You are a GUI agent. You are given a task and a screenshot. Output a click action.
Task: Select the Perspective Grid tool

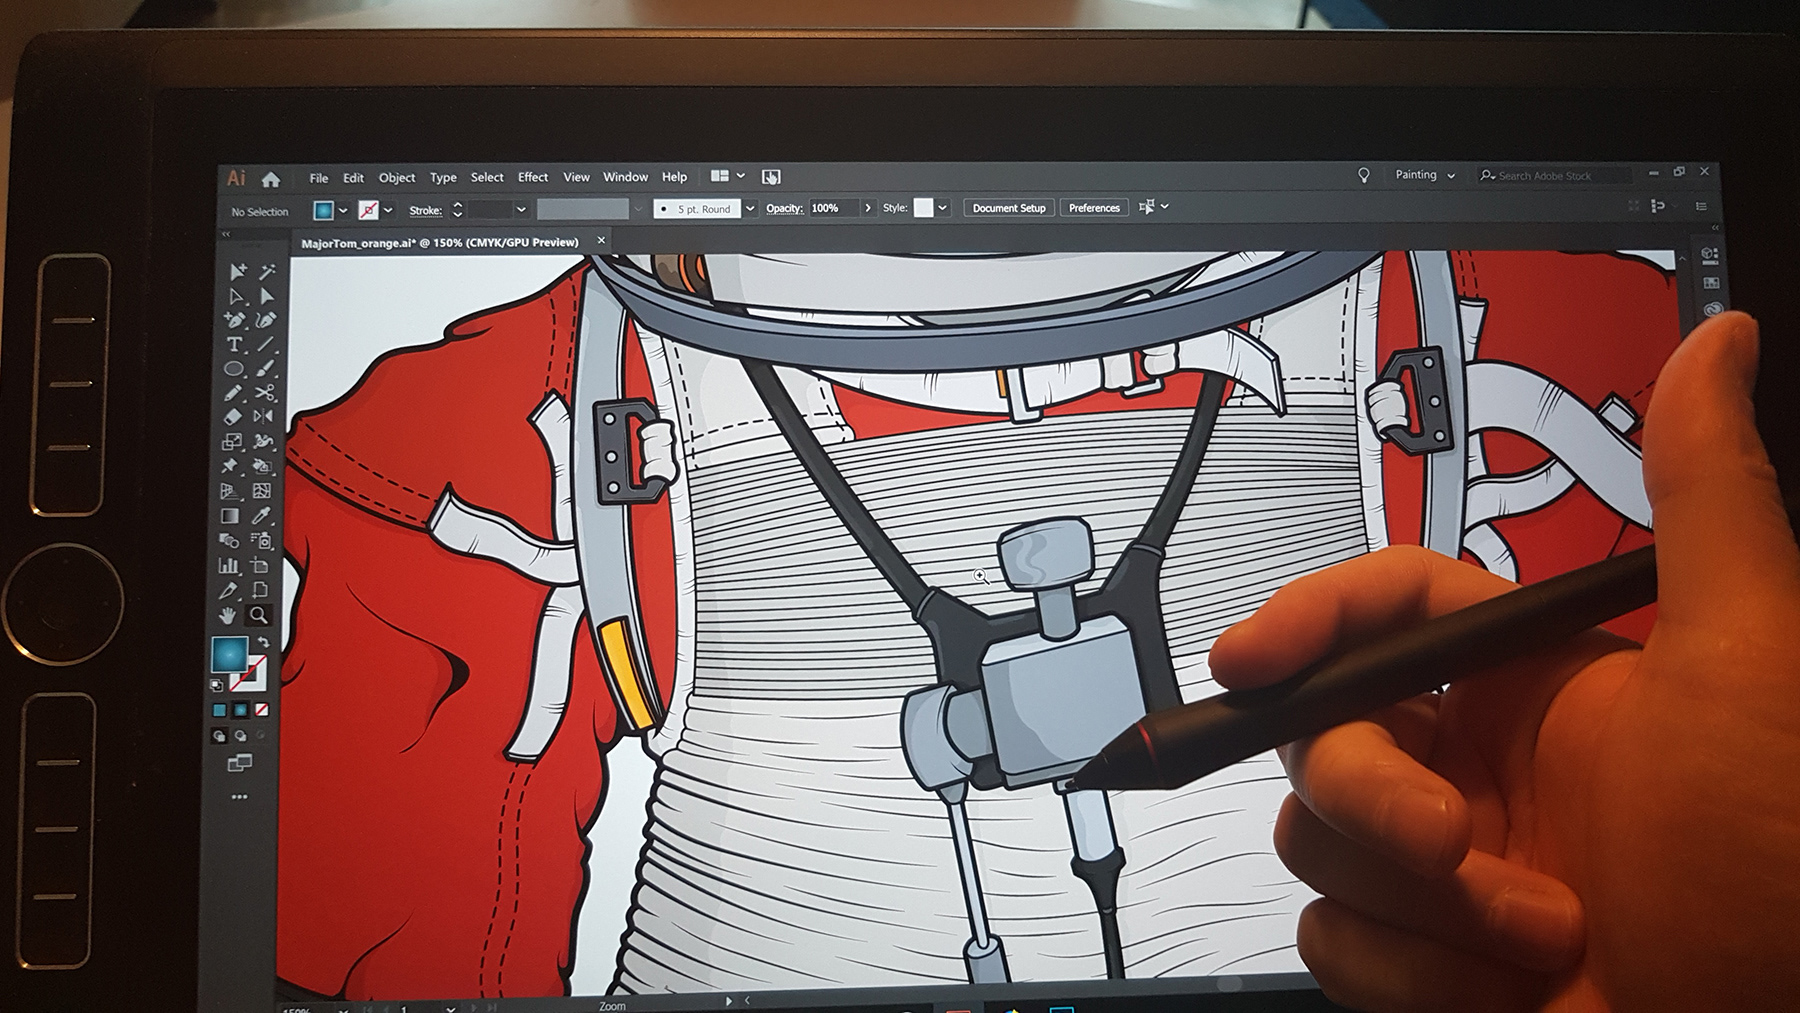coord(229,491)
